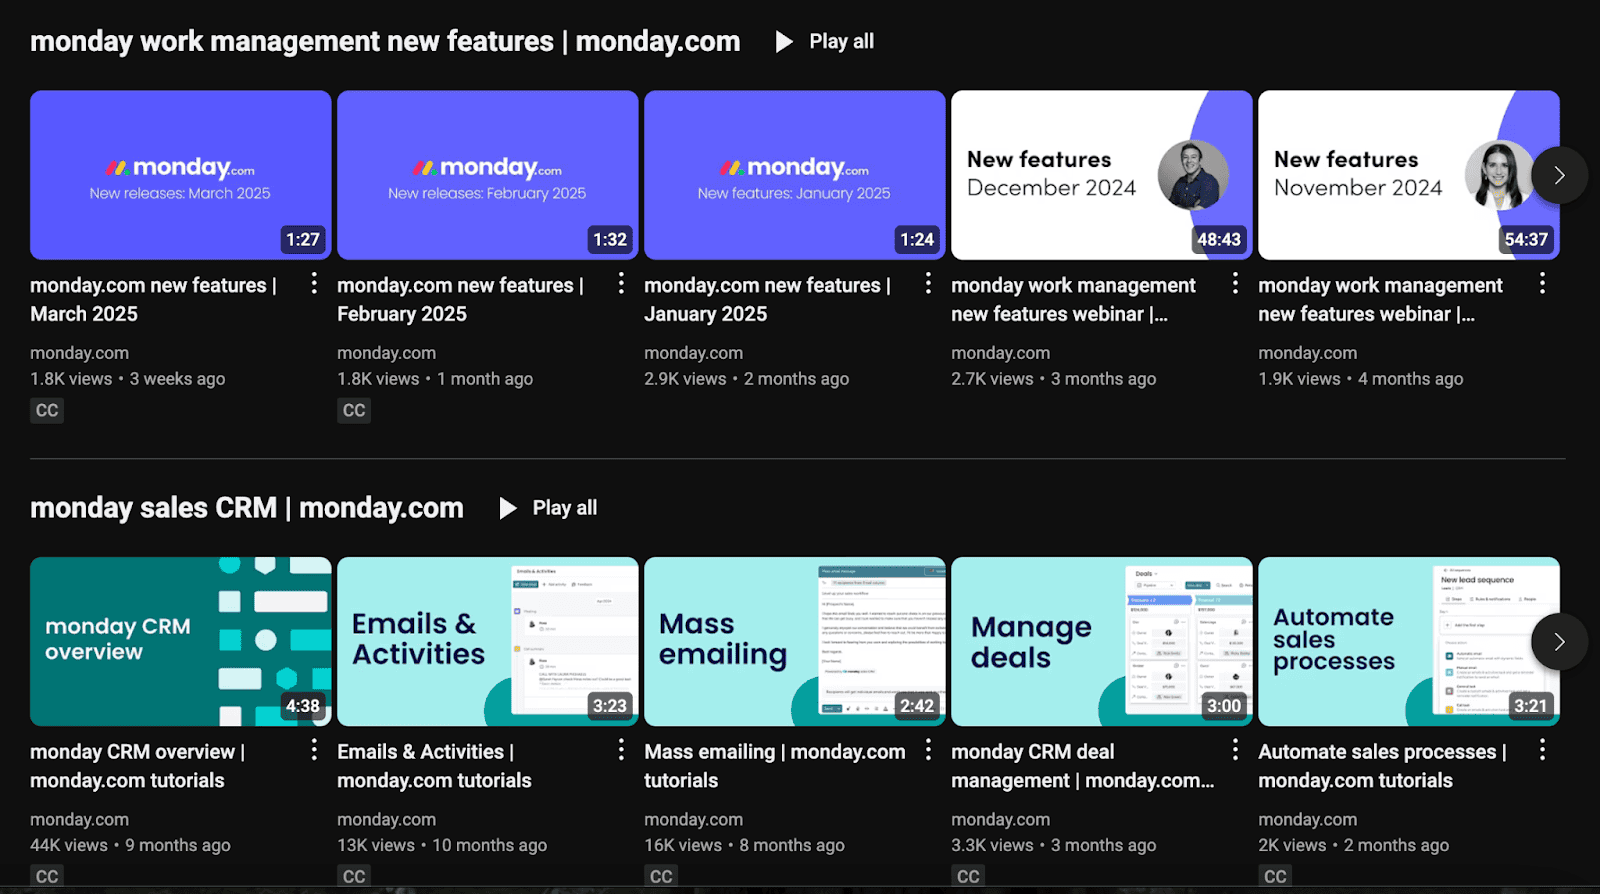1600x894 pixels.
Task: Click monday.com channel name under February 2025 video
Action: (387, 353)
